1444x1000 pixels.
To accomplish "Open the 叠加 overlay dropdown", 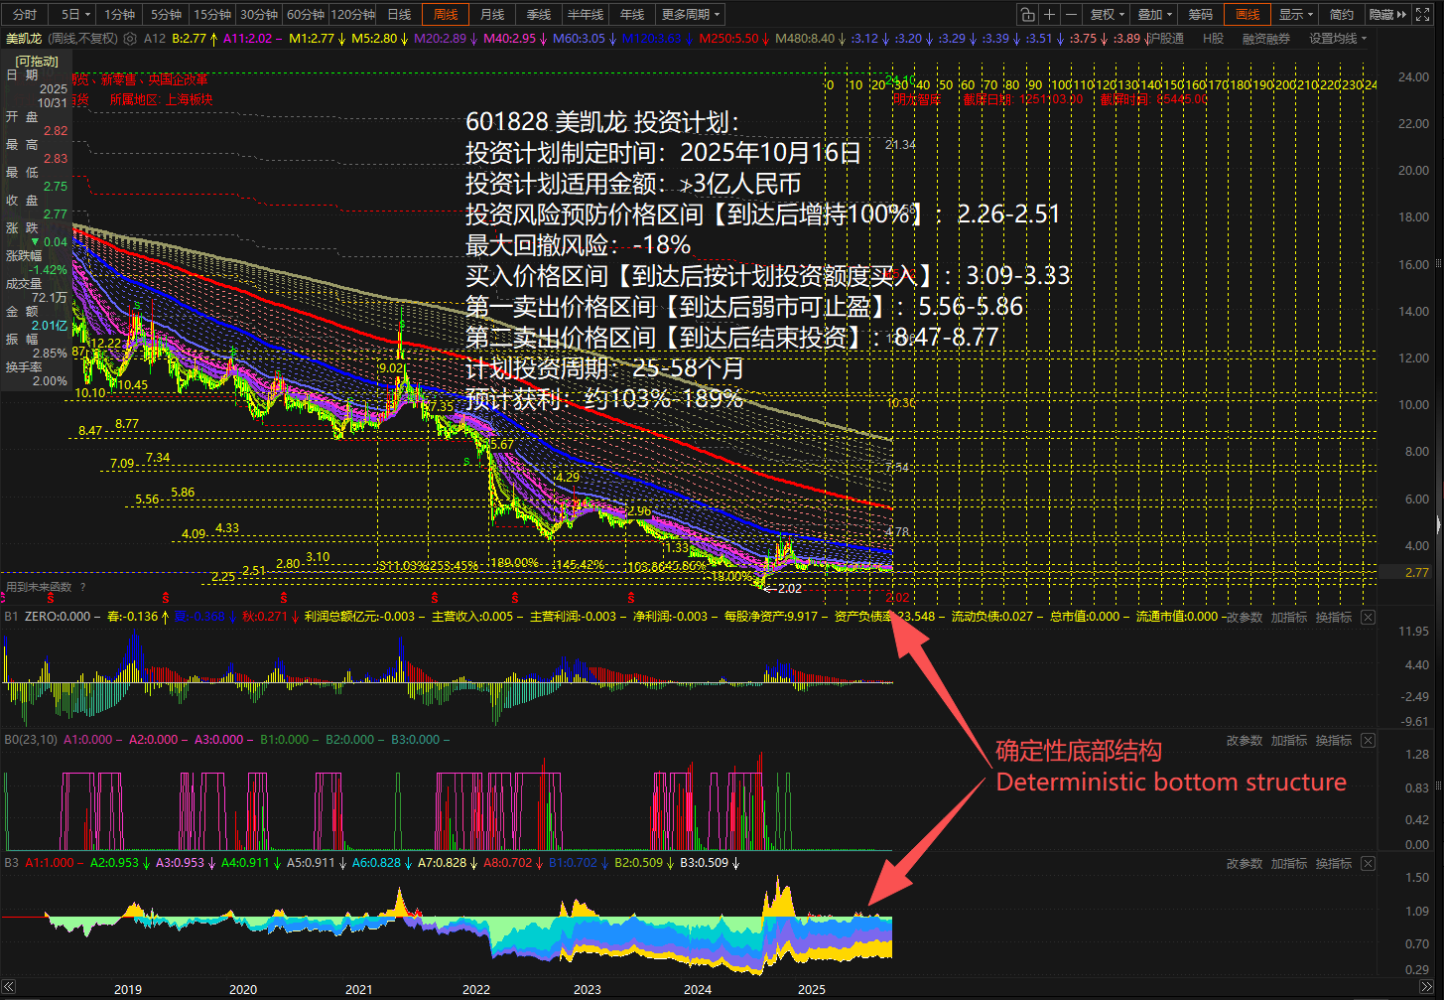I will pyautogui.click(x=1155, y=14).
